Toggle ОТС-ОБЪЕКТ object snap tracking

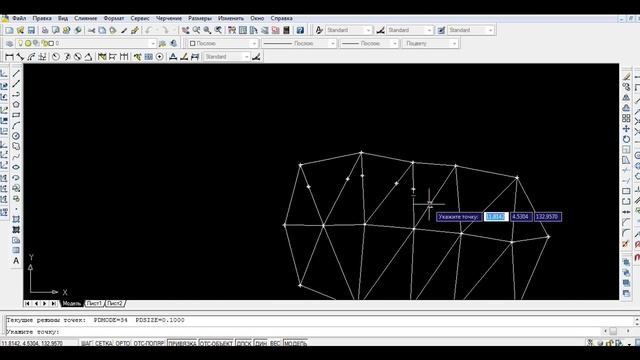pyautogui.click(x=216, y=343)
